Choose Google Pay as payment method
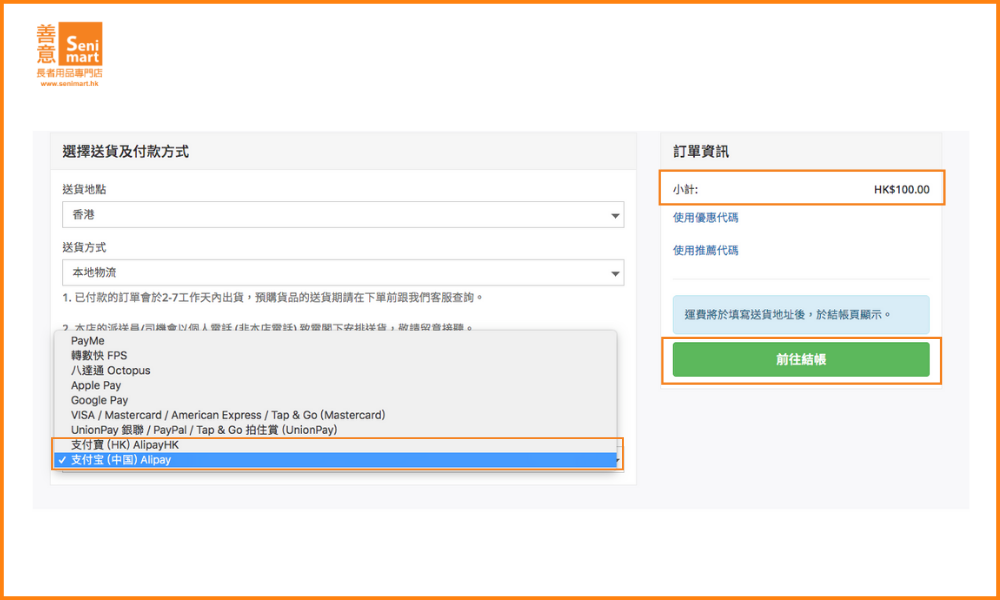Screen dimensions: 1000x600 [99, 400]
